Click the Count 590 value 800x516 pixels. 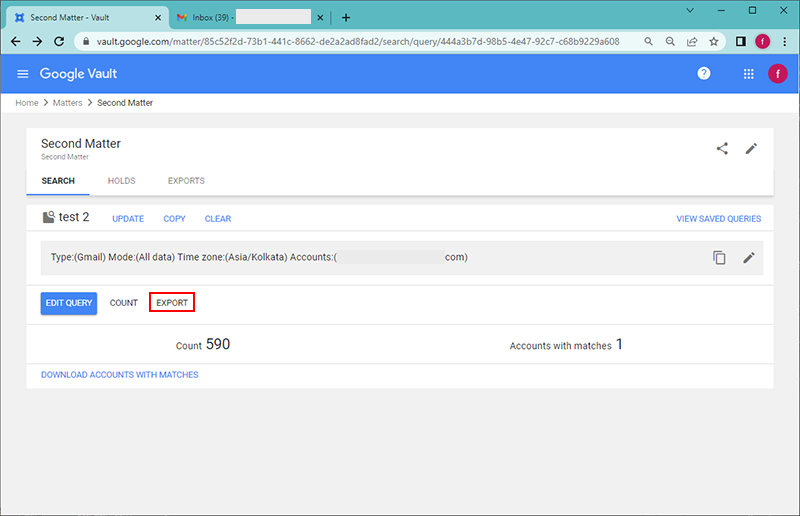[x=218, y=345]
